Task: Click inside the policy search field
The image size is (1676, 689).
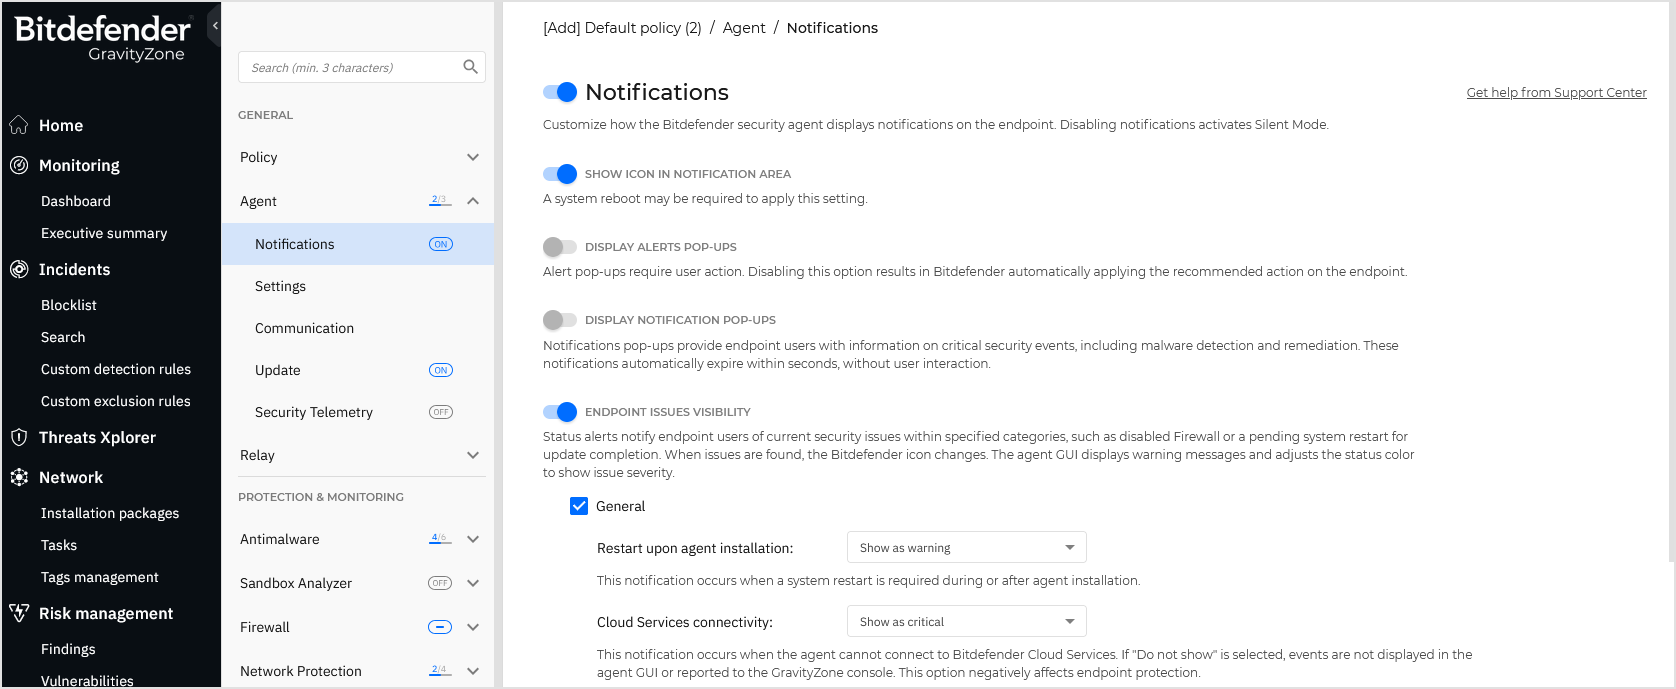Action: pos(350,66)
